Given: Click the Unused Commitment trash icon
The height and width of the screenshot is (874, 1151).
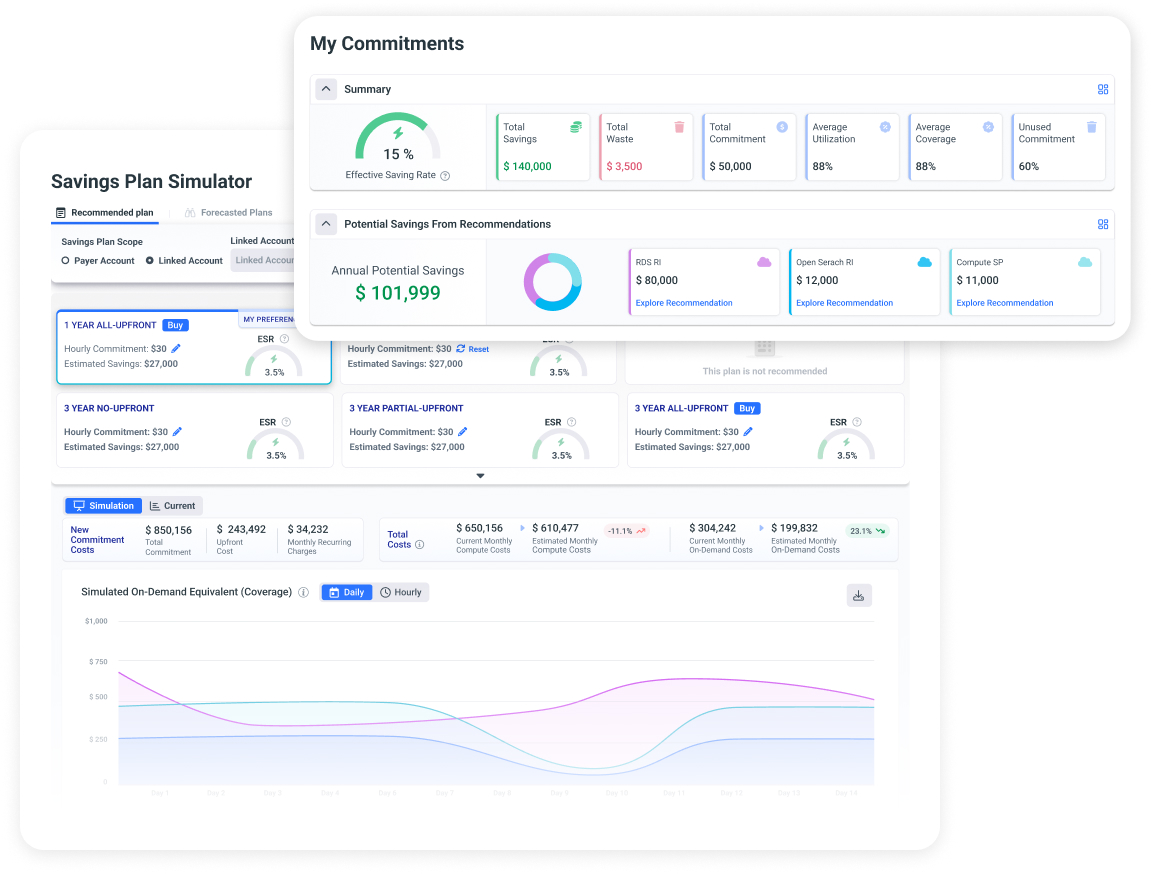Looking at the screenshot, I should click(1091, 126).
